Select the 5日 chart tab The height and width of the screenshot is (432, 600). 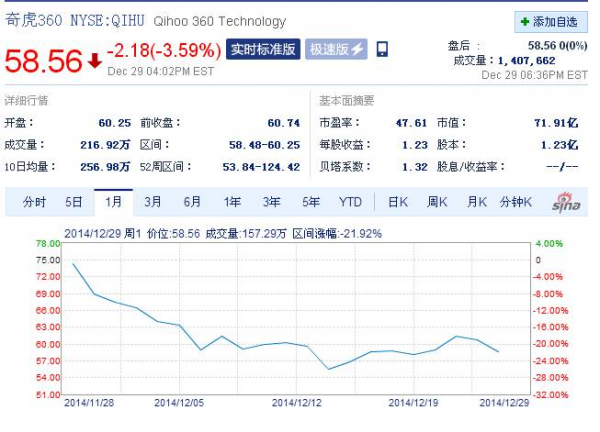[x=73, y=202]
